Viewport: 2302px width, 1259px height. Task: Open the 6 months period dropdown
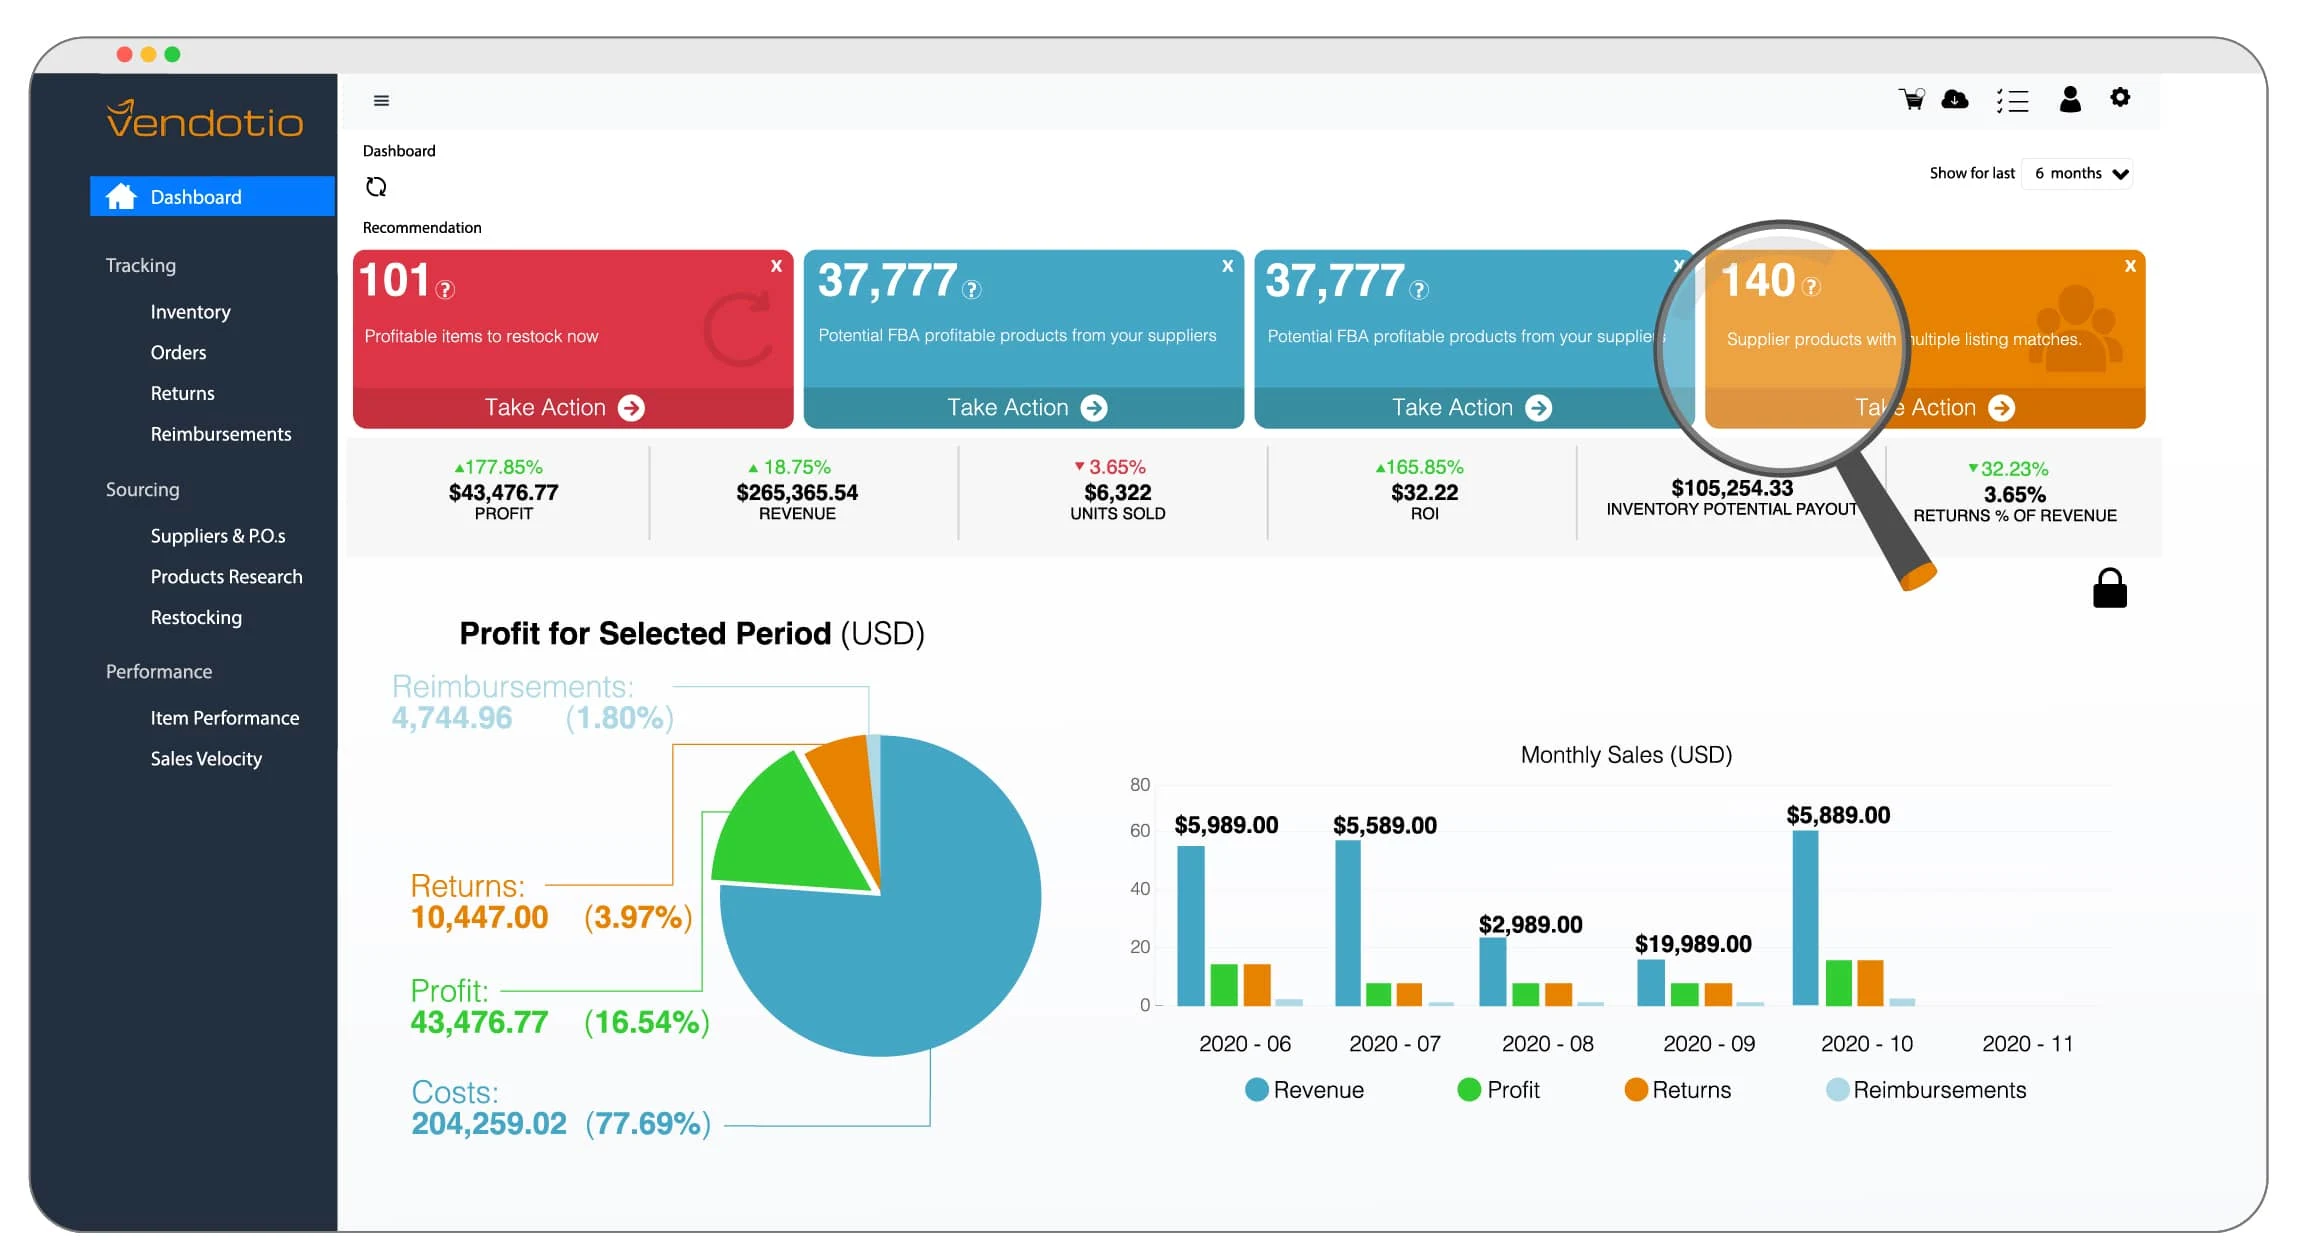tap(2078, 173)
